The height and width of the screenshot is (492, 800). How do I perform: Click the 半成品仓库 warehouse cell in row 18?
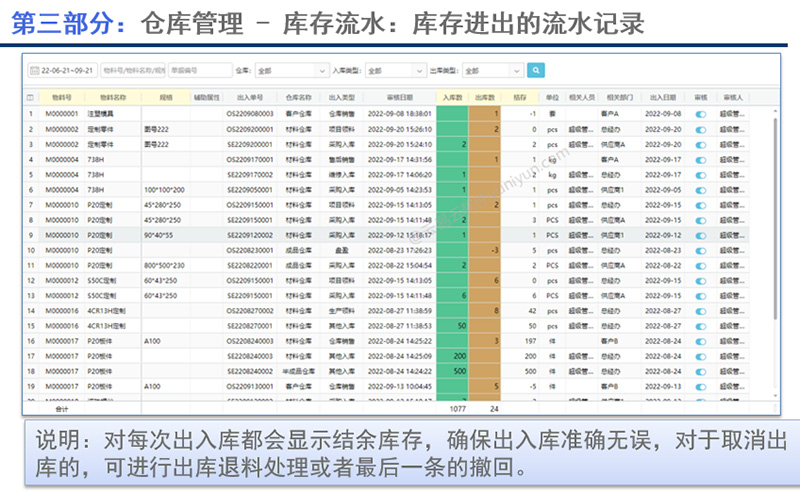(x=298, y=372)
